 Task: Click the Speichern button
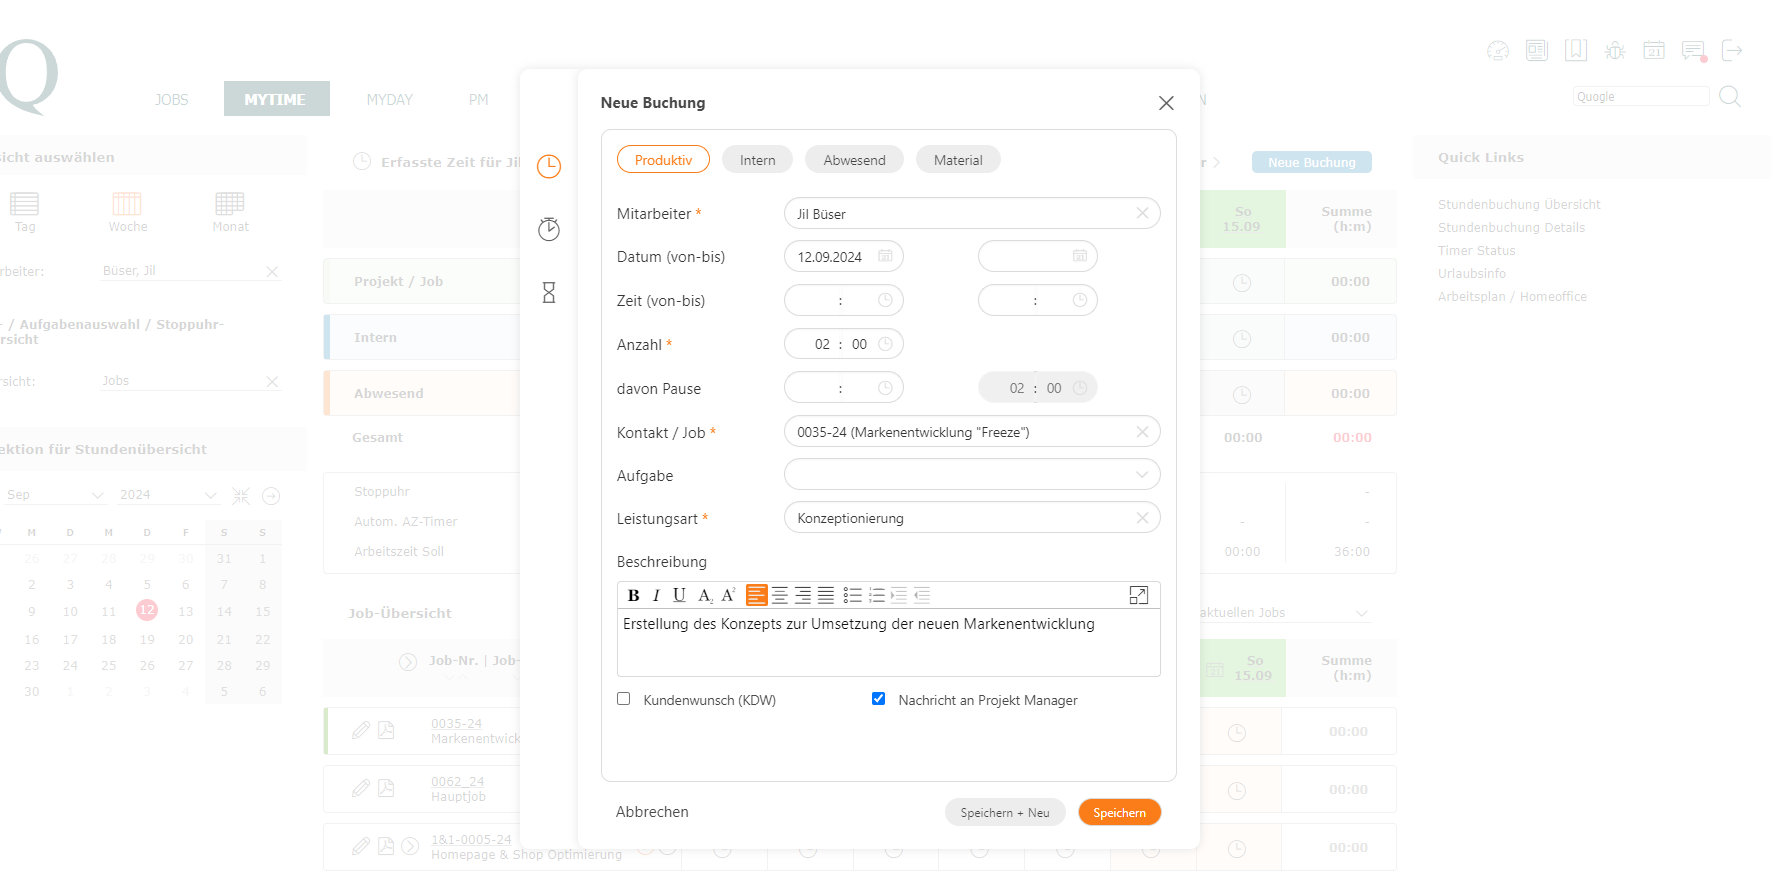click(x=1119, y=813)
